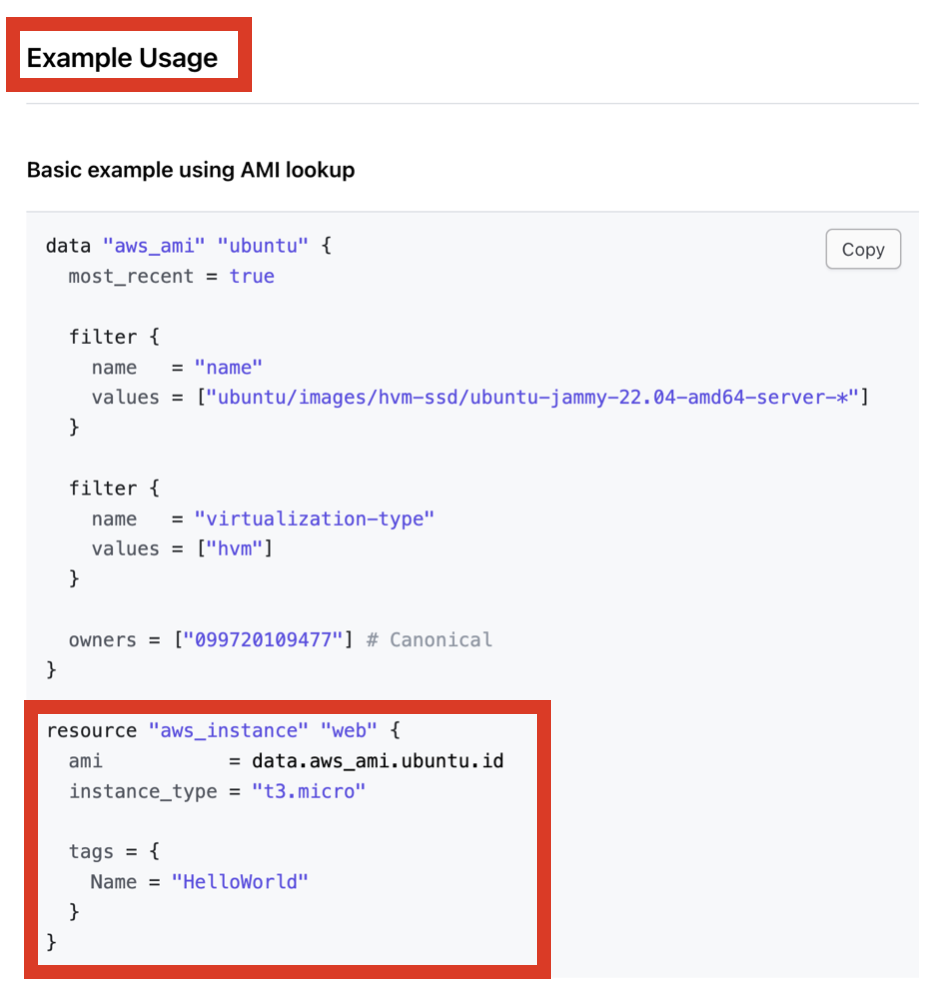The width and height of the screenshot is (936, 986).
Task: Click the "virtualization-type" string
Action: pos(314,518)
